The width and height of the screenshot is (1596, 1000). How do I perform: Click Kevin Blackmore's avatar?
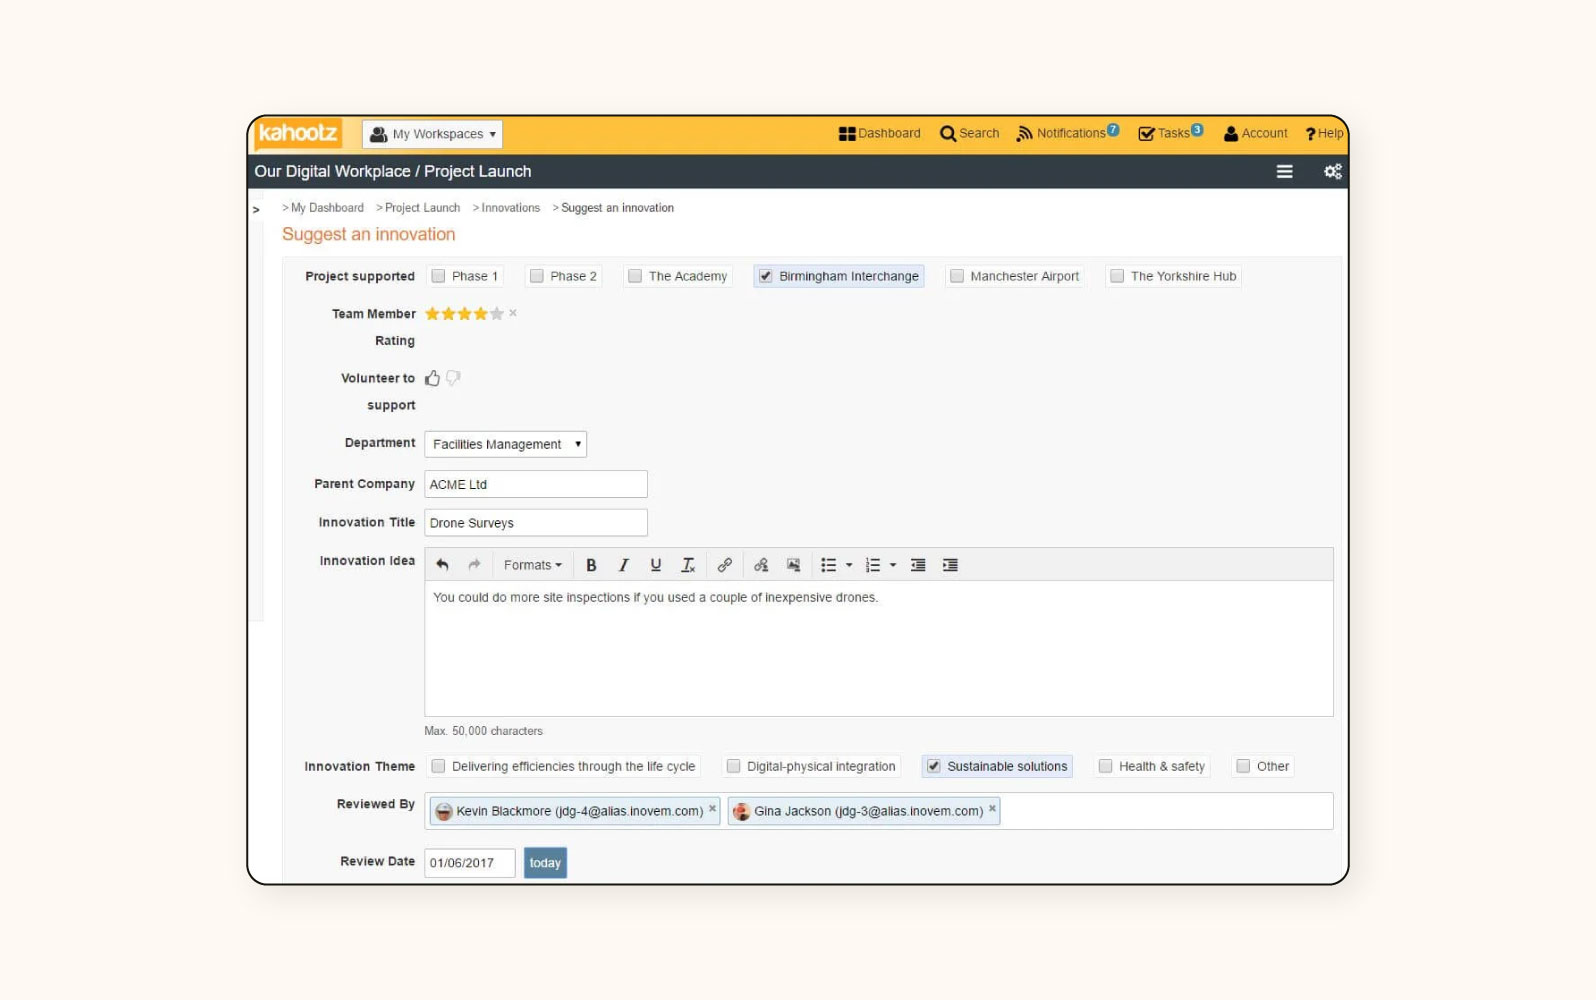point(444,811)
